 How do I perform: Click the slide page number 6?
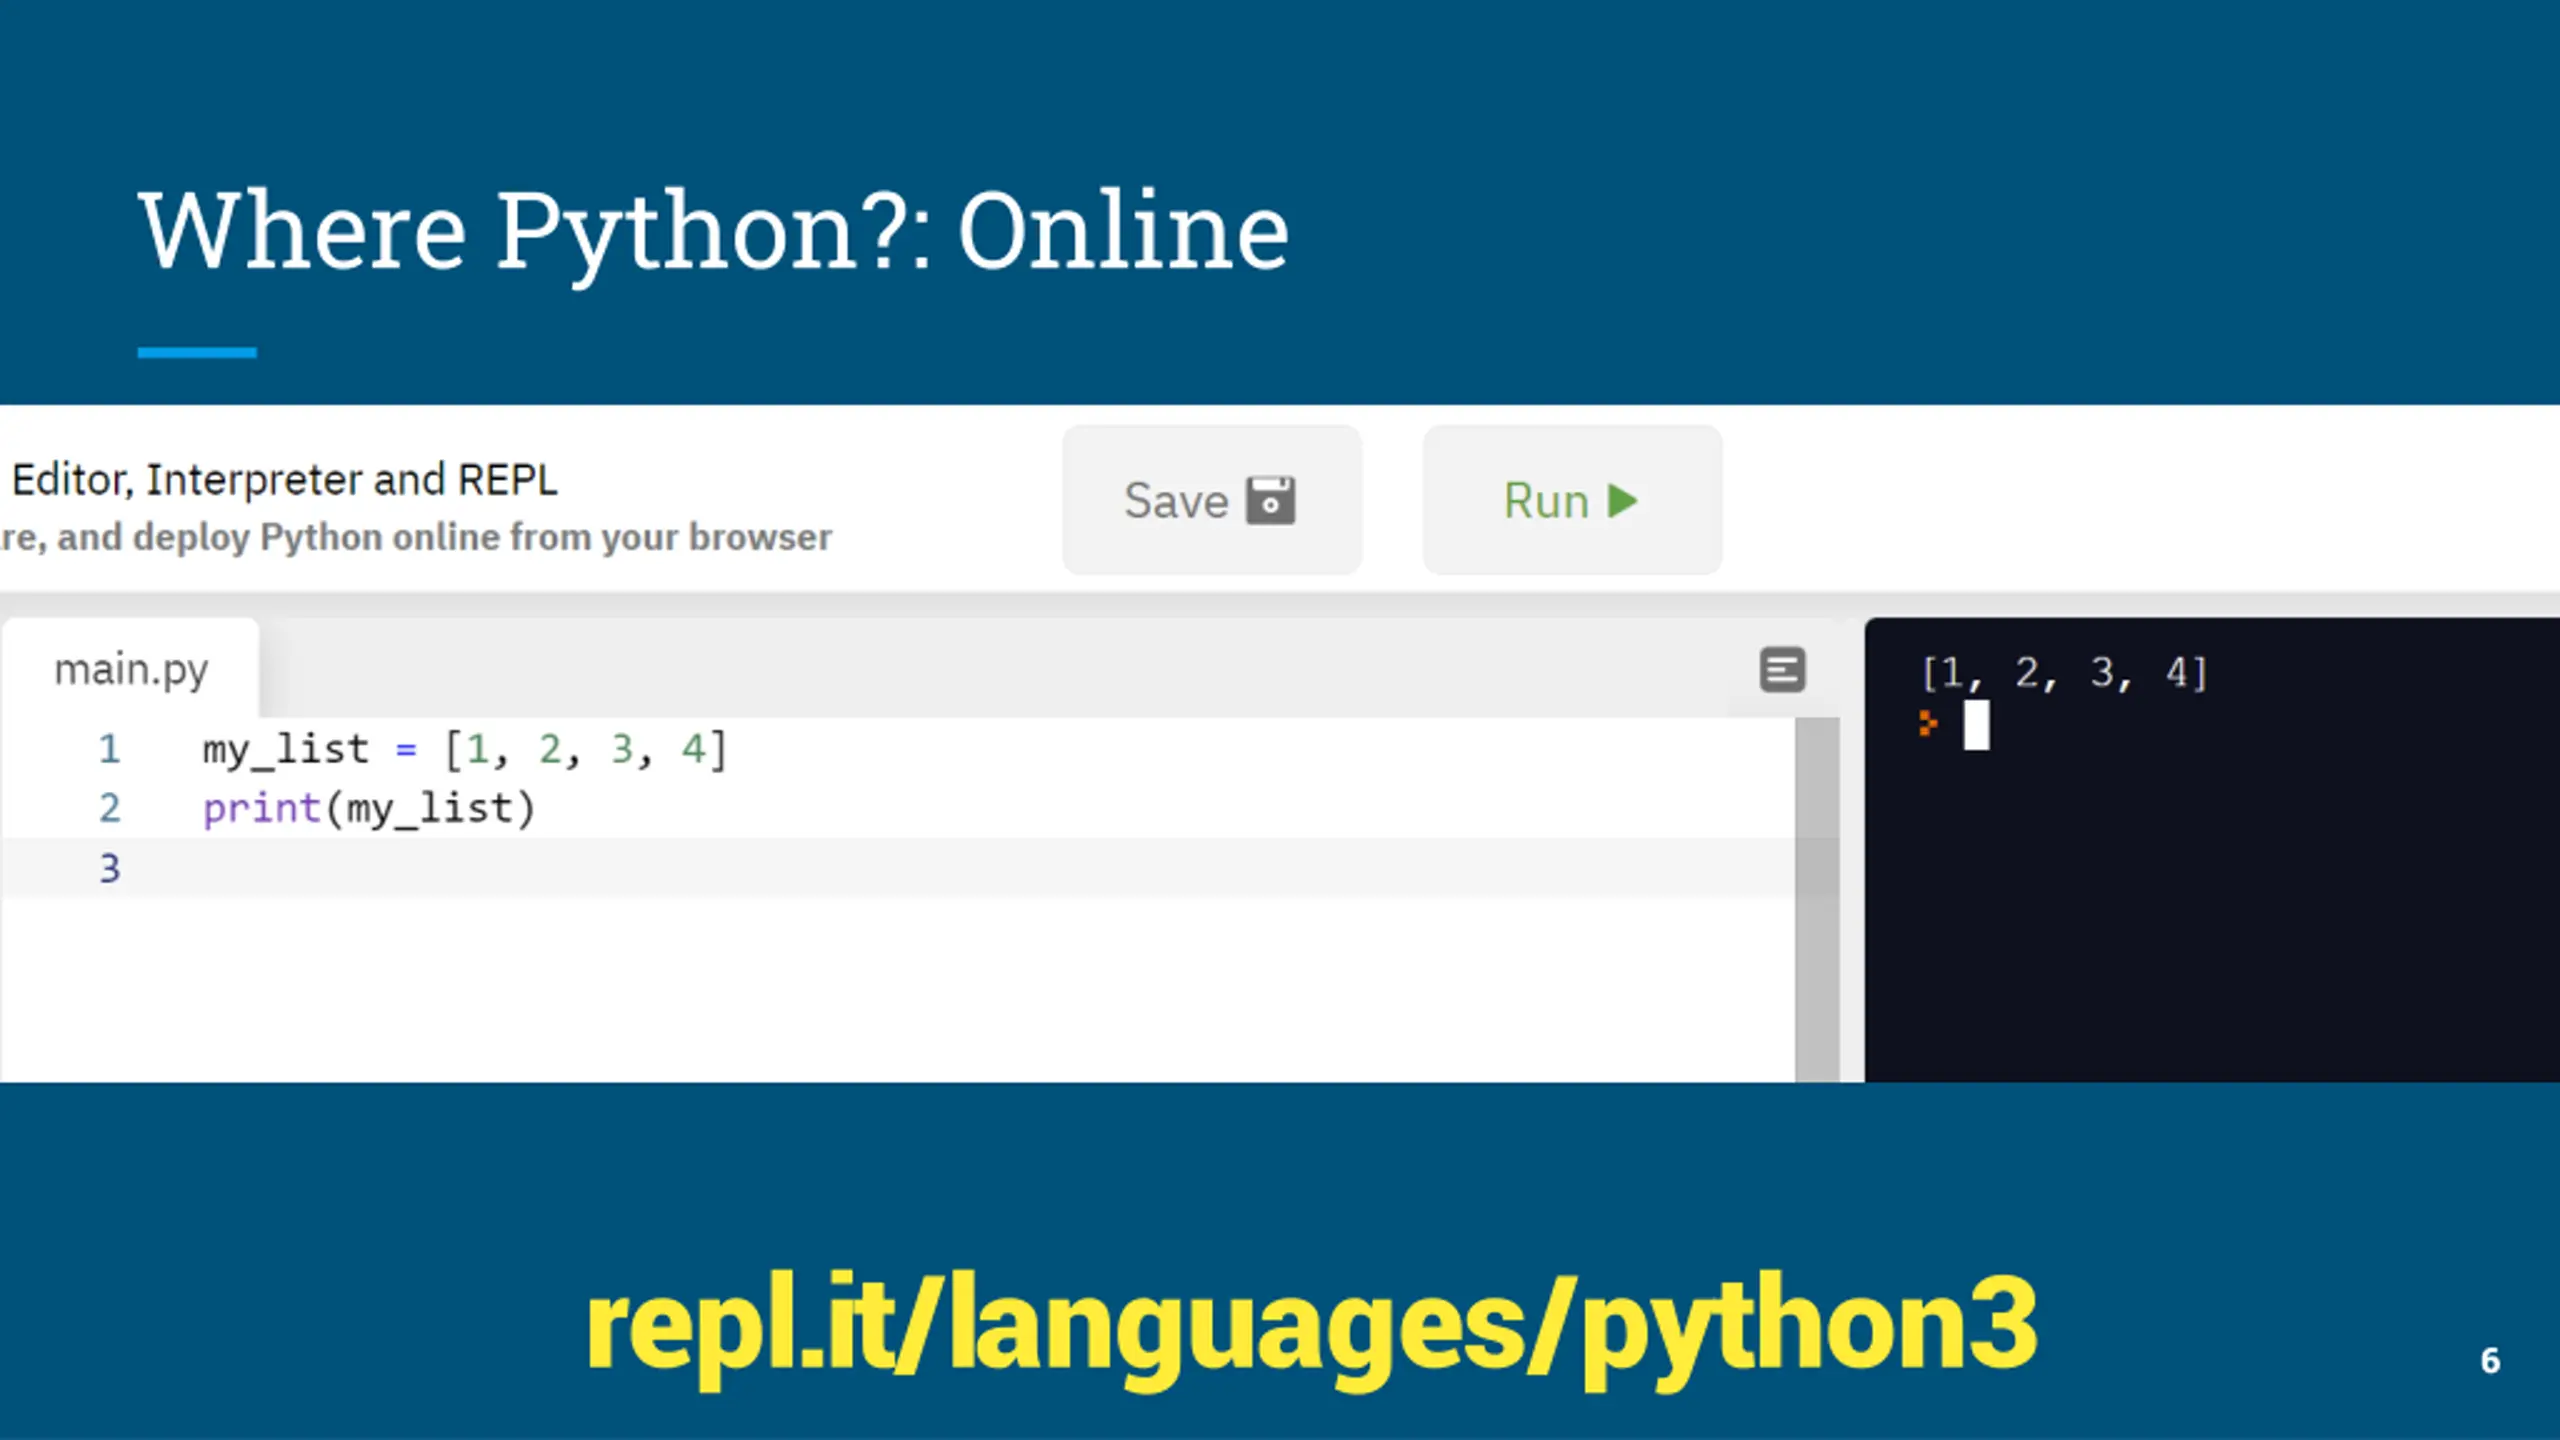click(2490, 1360)
